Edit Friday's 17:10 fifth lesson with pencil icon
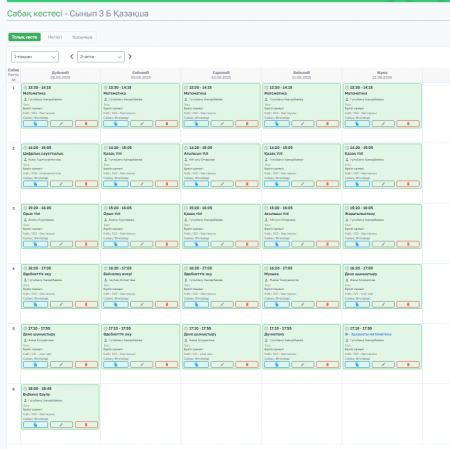Viewport: 450px width, 449px height. coord(383,364)
